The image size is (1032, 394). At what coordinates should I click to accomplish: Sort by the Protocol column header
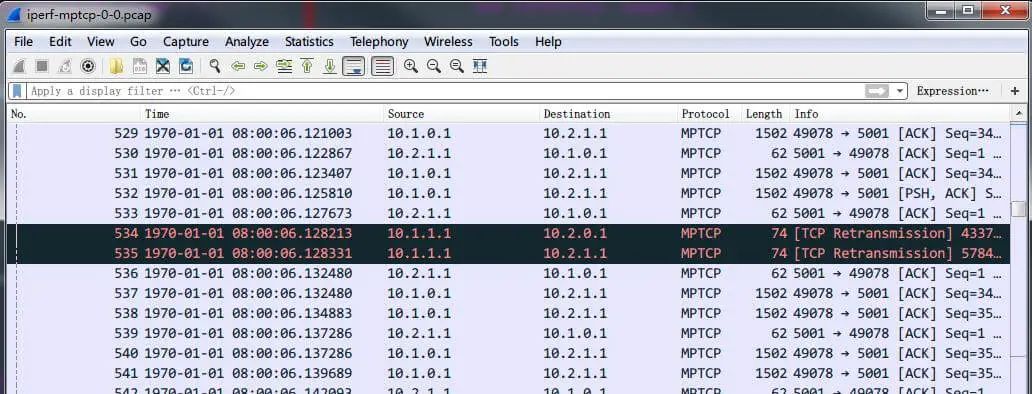710,114
